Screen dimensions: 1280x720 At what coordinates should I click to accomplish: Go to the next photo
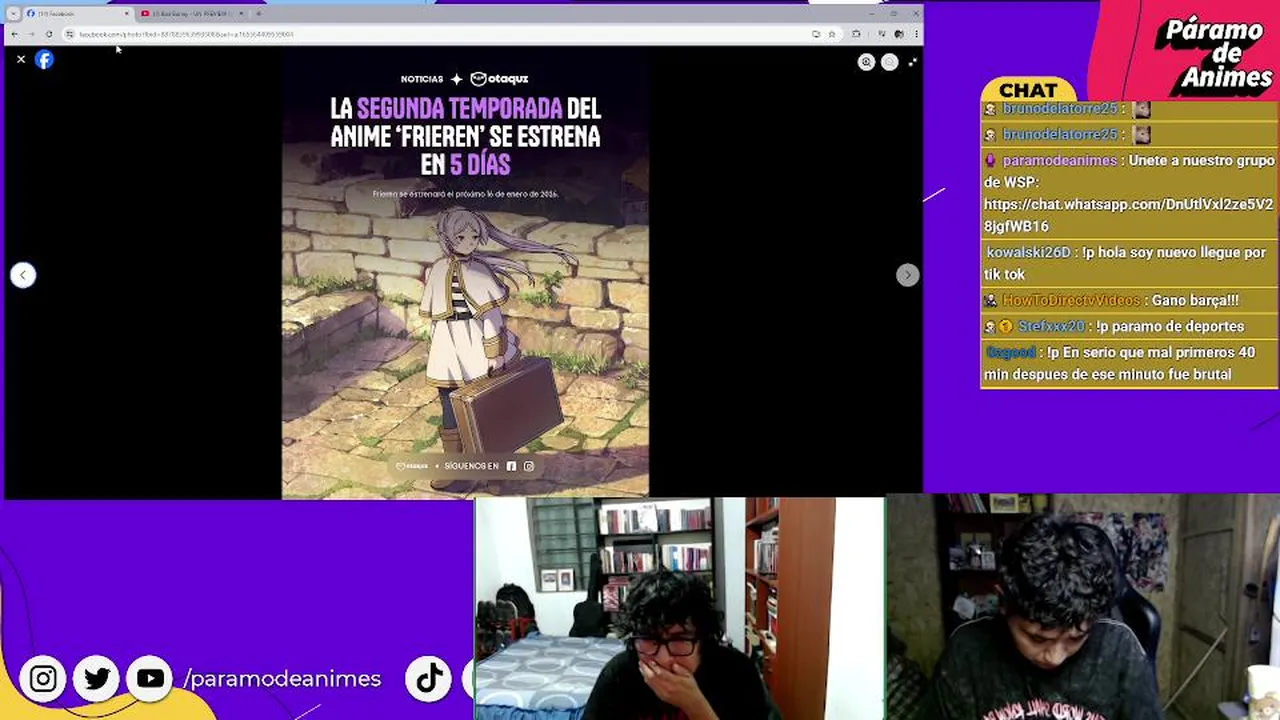907,275
